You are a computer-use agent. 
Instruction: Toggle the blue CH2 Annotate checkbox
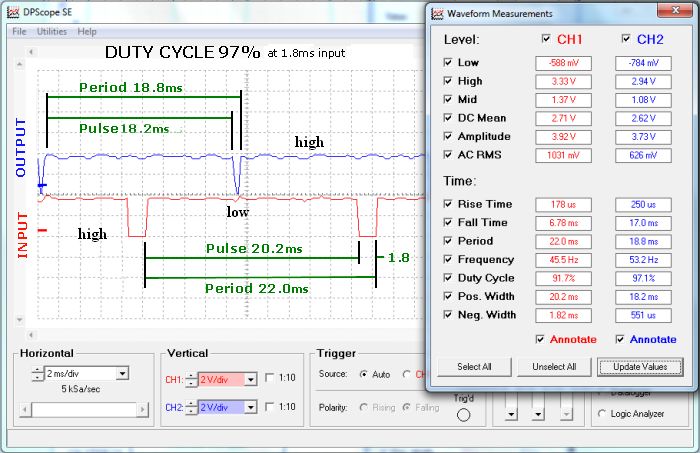[x=620, y=339]
